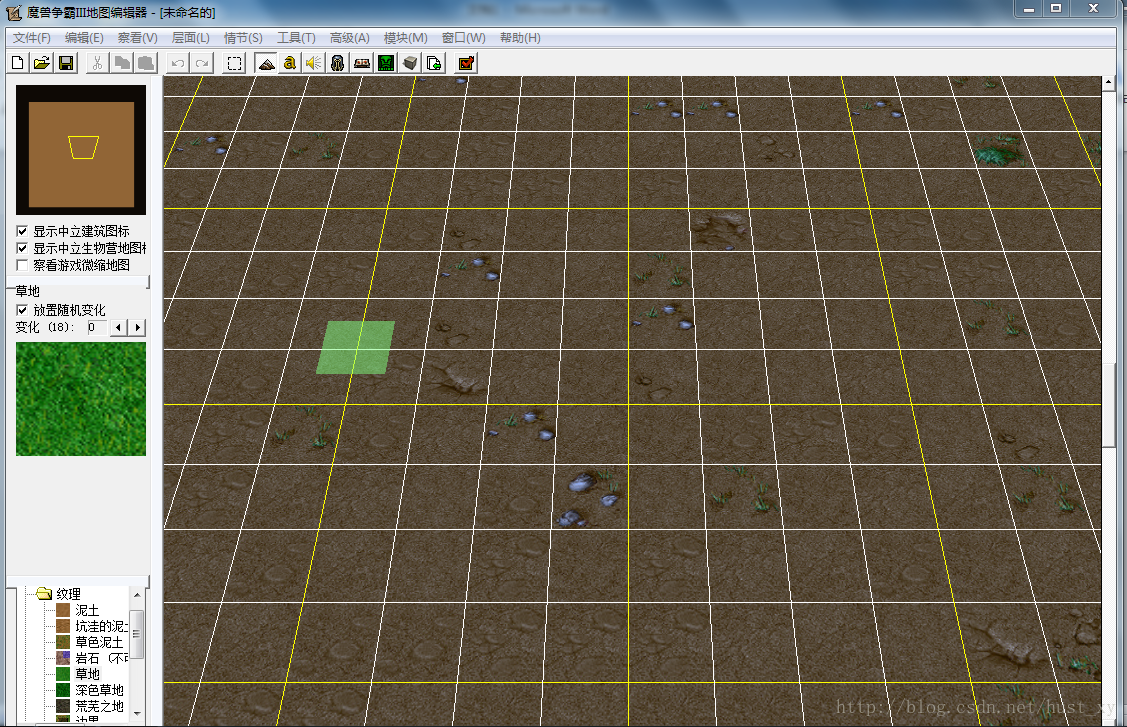
Task: Select the 泥土 texture in the tree
Action: [87, 610]
